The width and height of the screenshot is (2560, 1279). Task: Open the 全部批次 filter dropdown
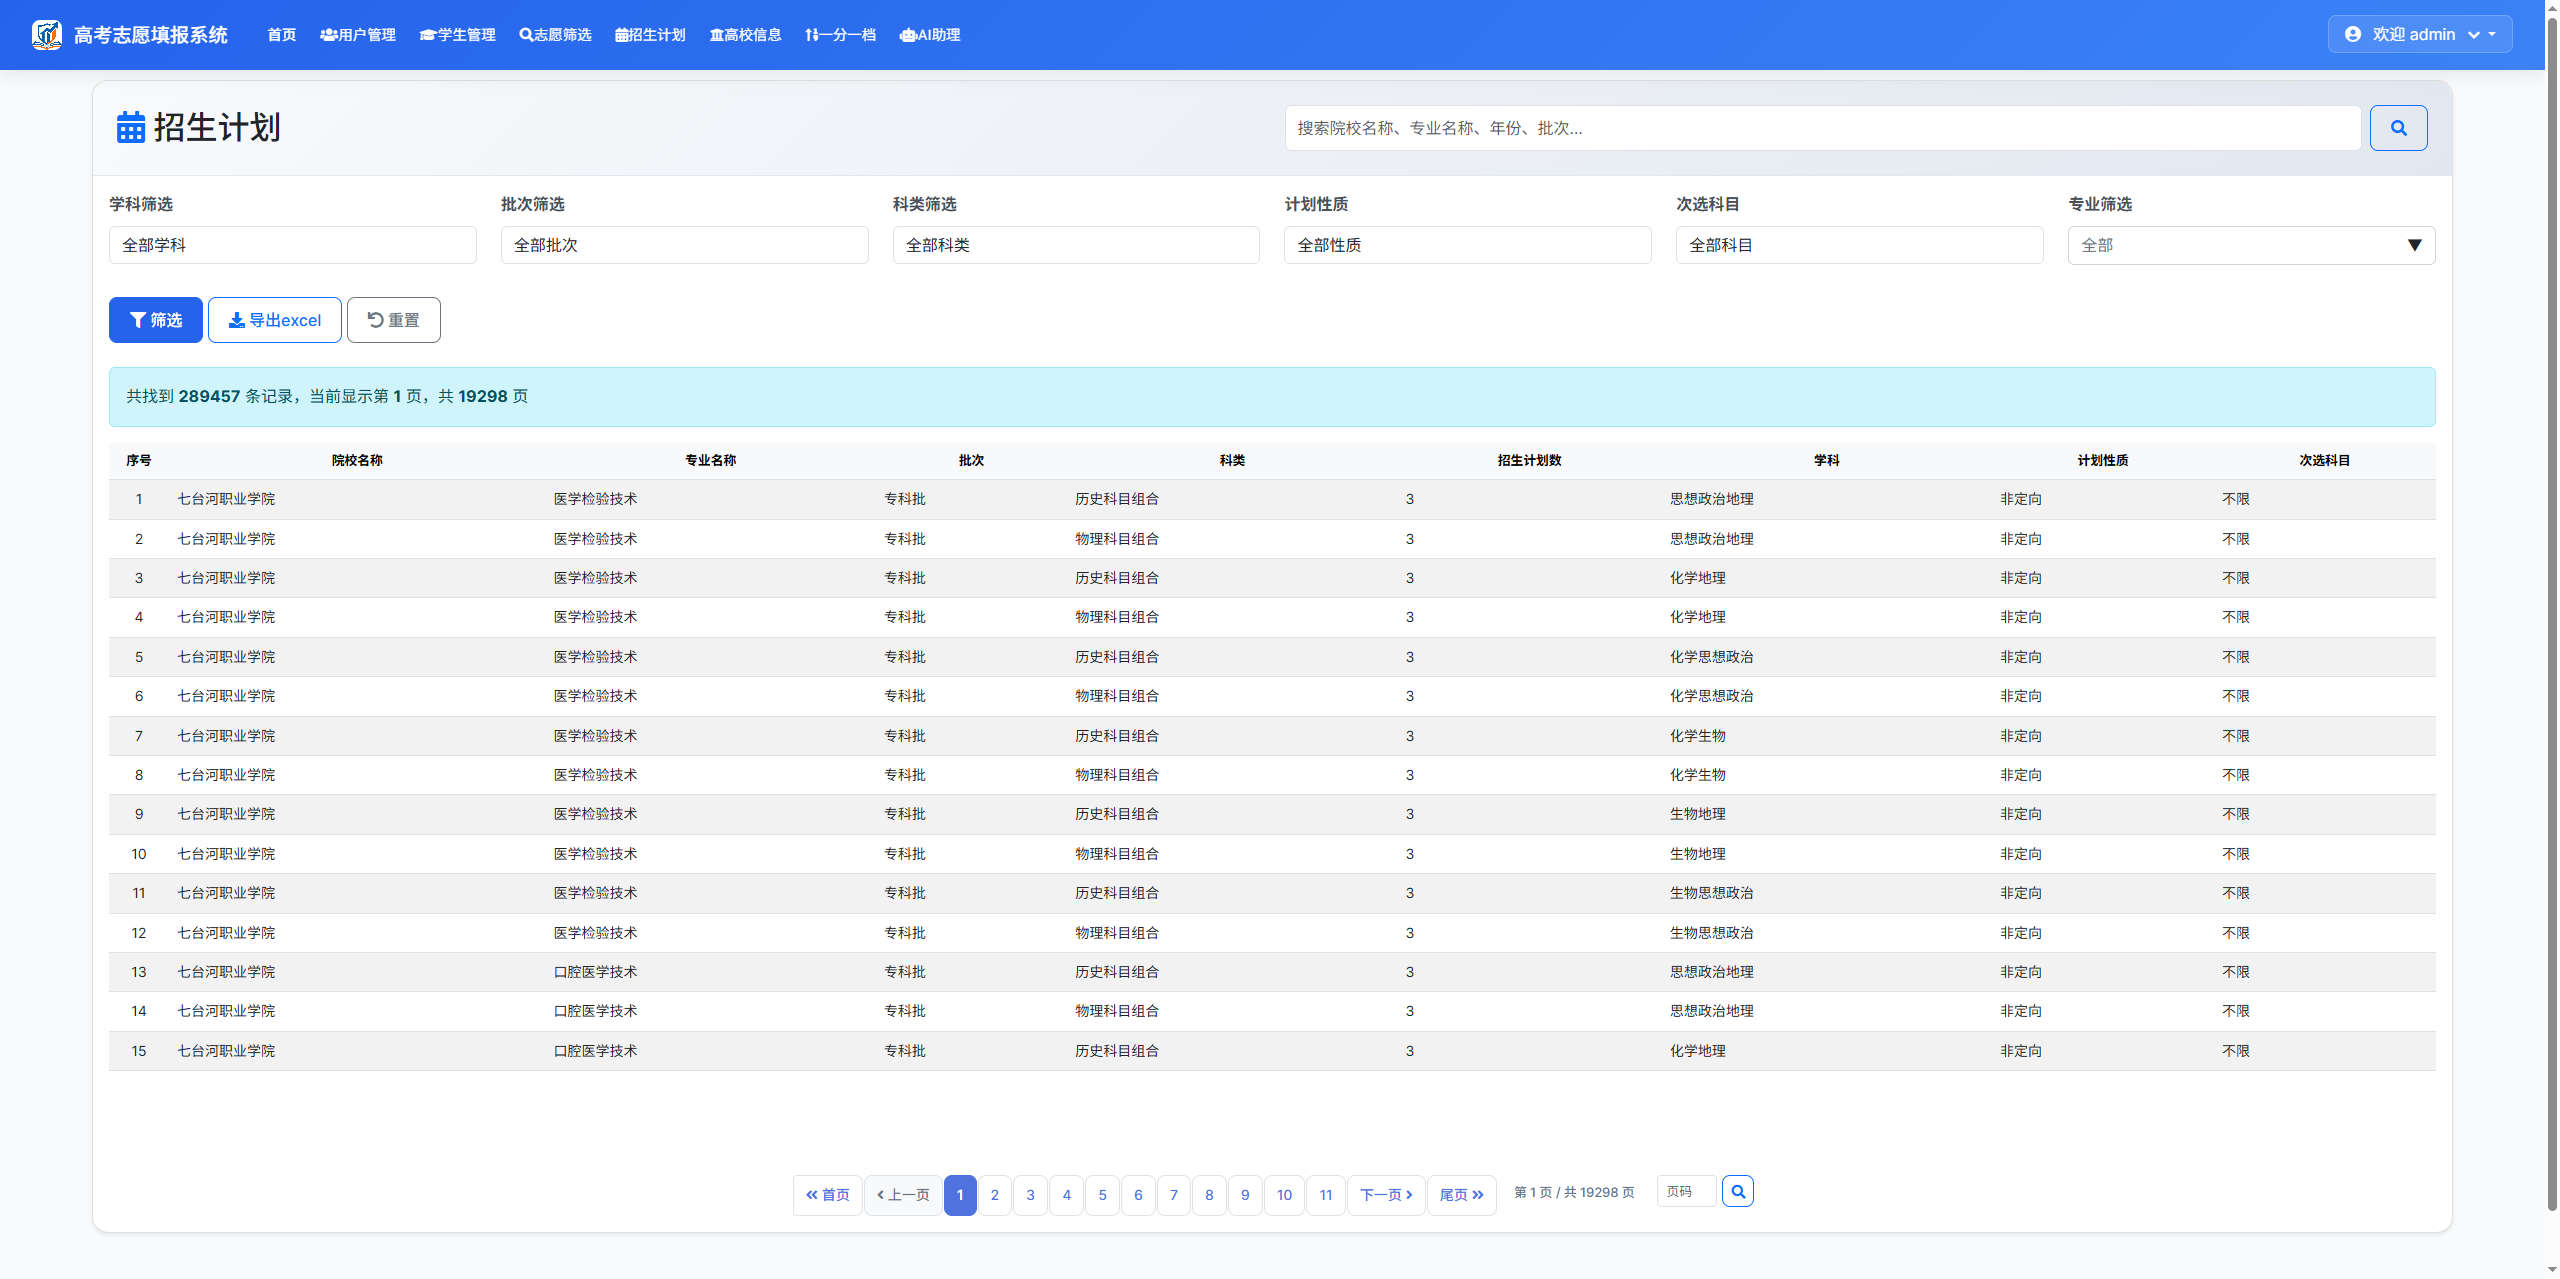coord(684,245)
